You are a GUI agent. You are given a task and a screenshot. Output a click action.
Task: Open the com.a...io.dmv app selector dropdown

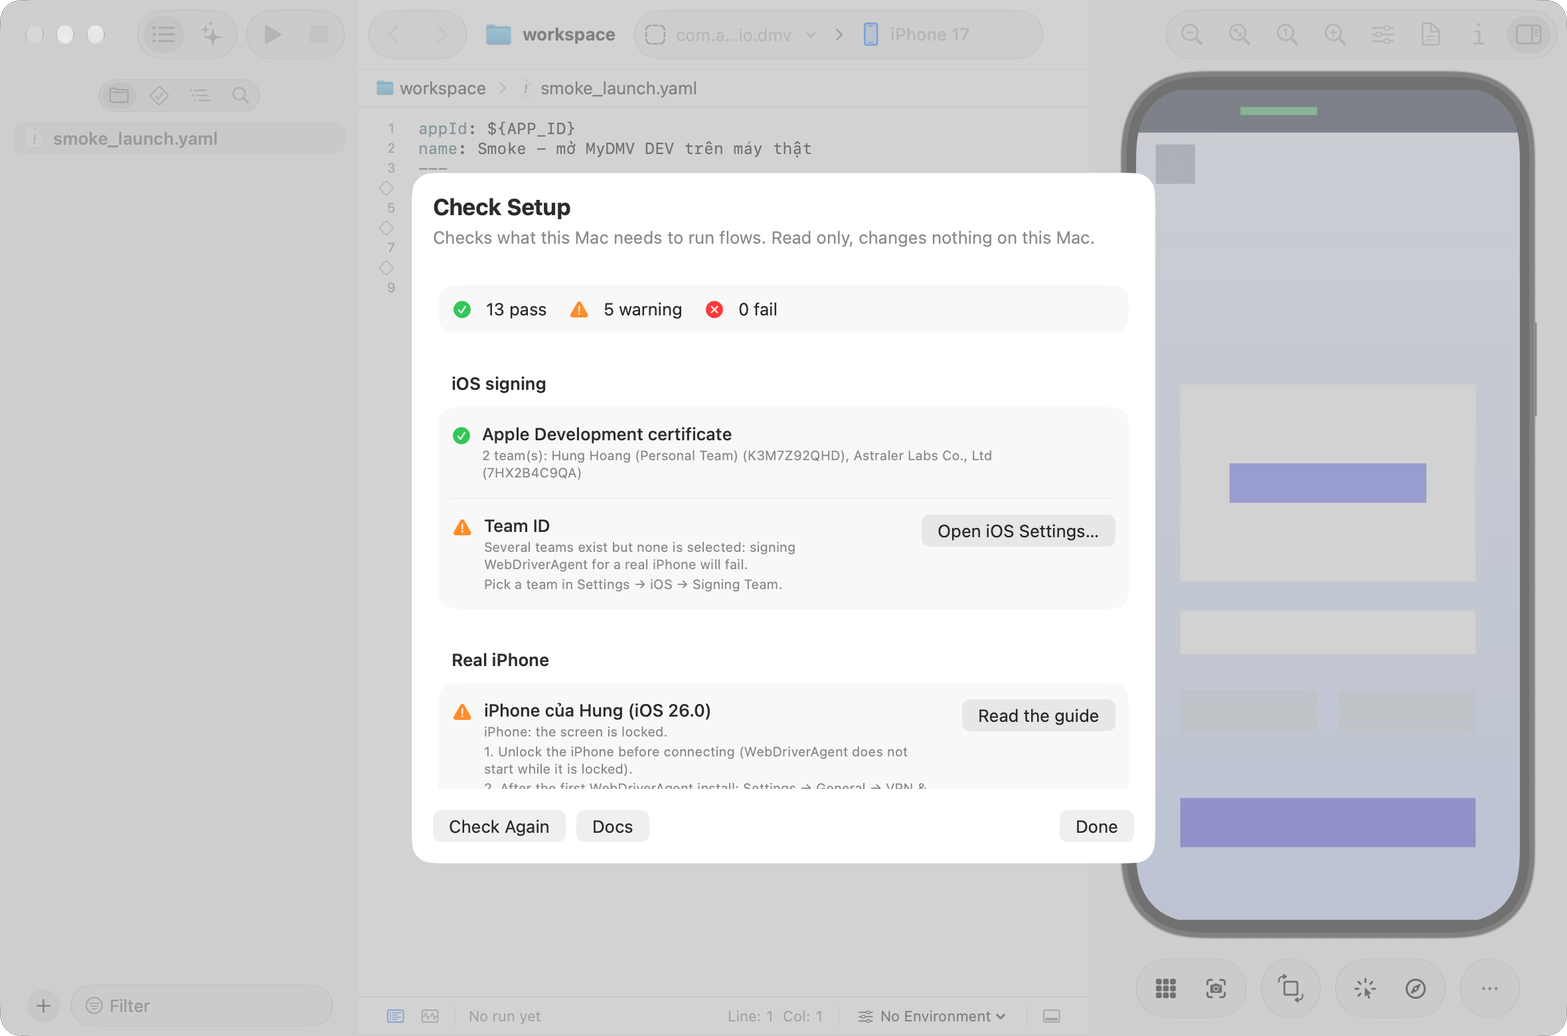734,35
